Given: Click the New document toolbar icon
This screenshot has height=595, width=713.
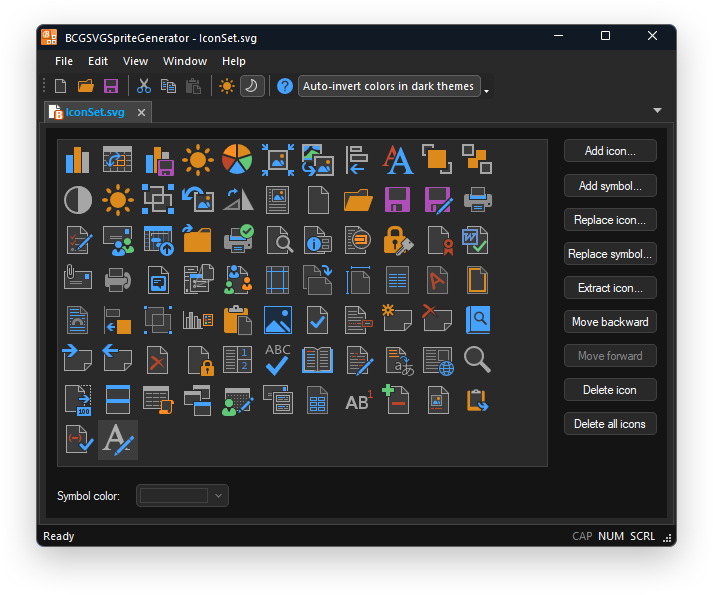Looking at the screenshot, I should pyautogui.click(x=60, y=86).
